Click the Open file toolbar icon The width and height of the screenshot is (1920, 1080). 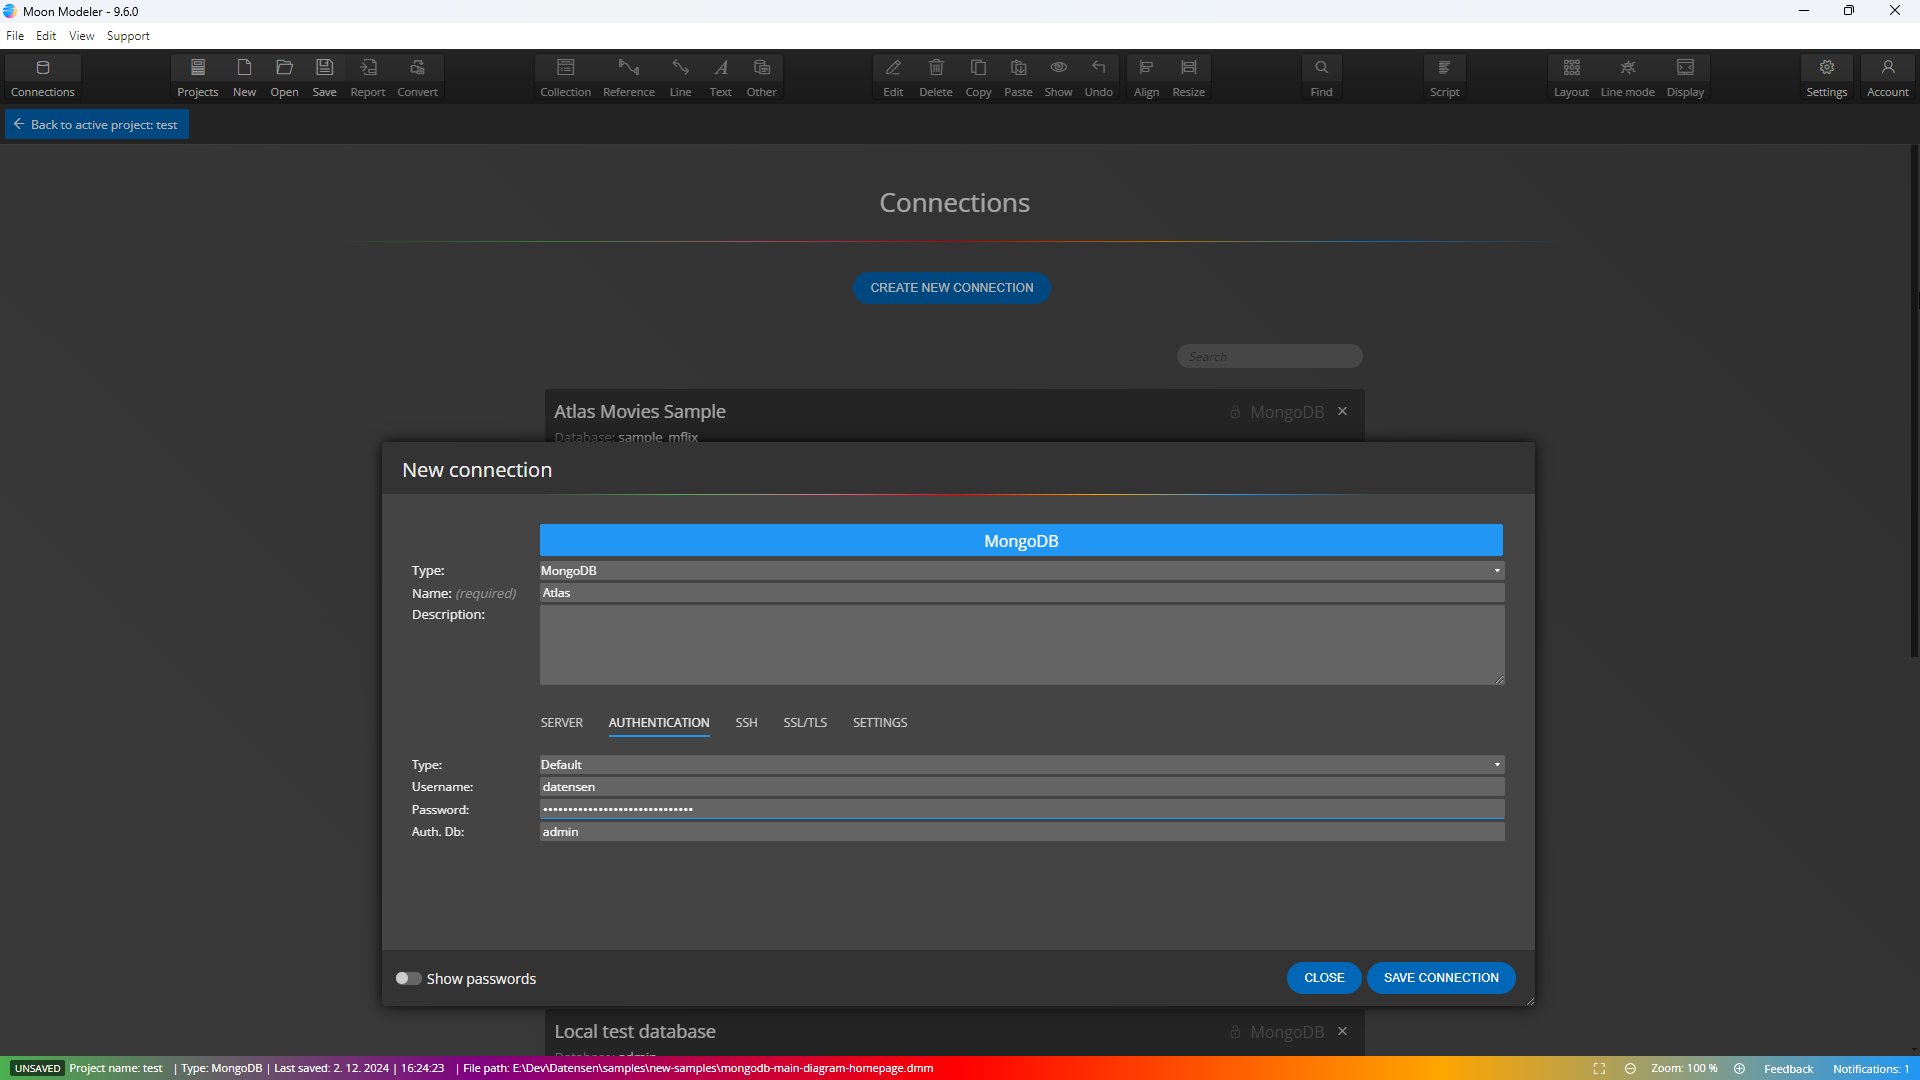pyautogui.click(x=284, y=77)
